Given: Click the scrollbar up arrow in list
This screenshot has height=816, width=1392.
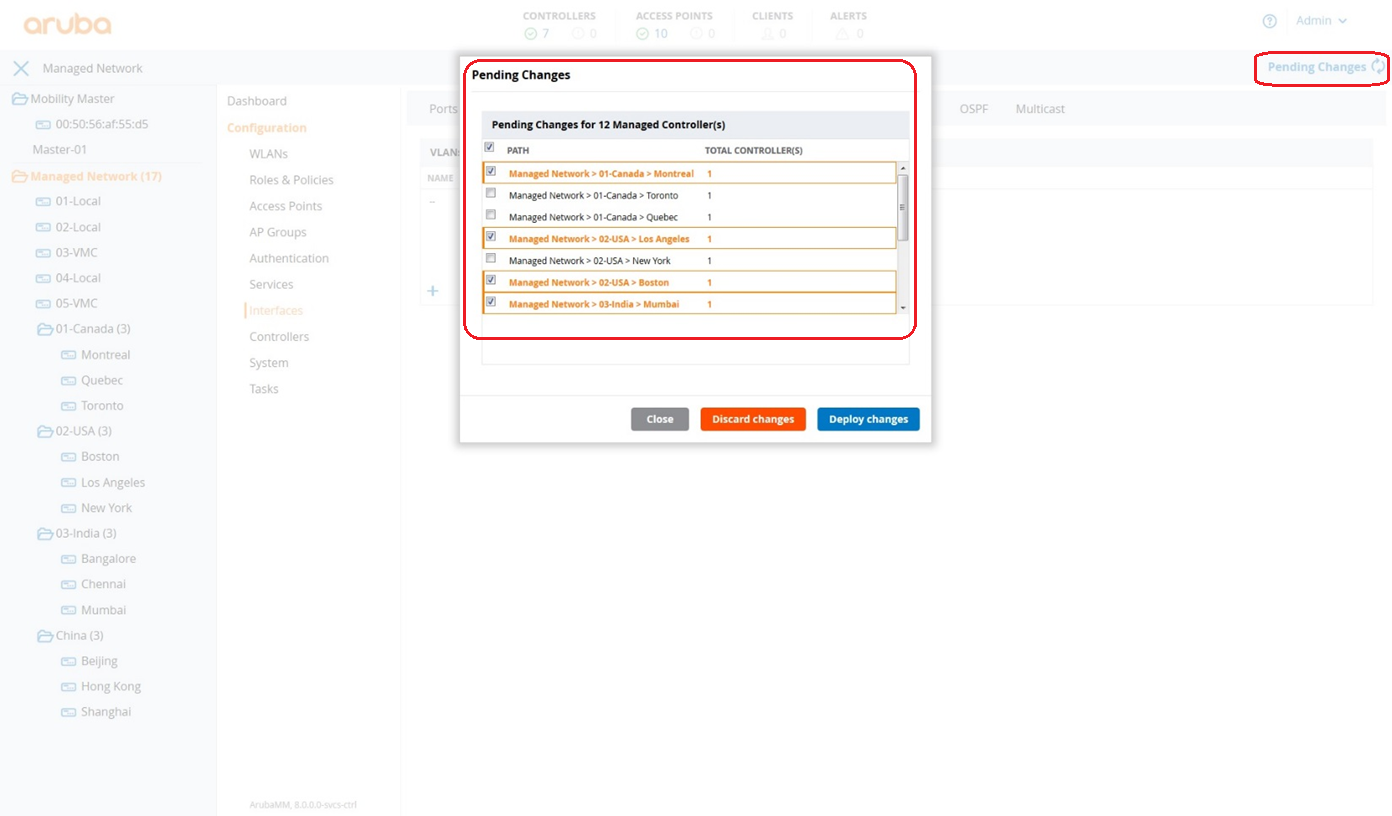Looking at the screenshot, I should [903, 168].
